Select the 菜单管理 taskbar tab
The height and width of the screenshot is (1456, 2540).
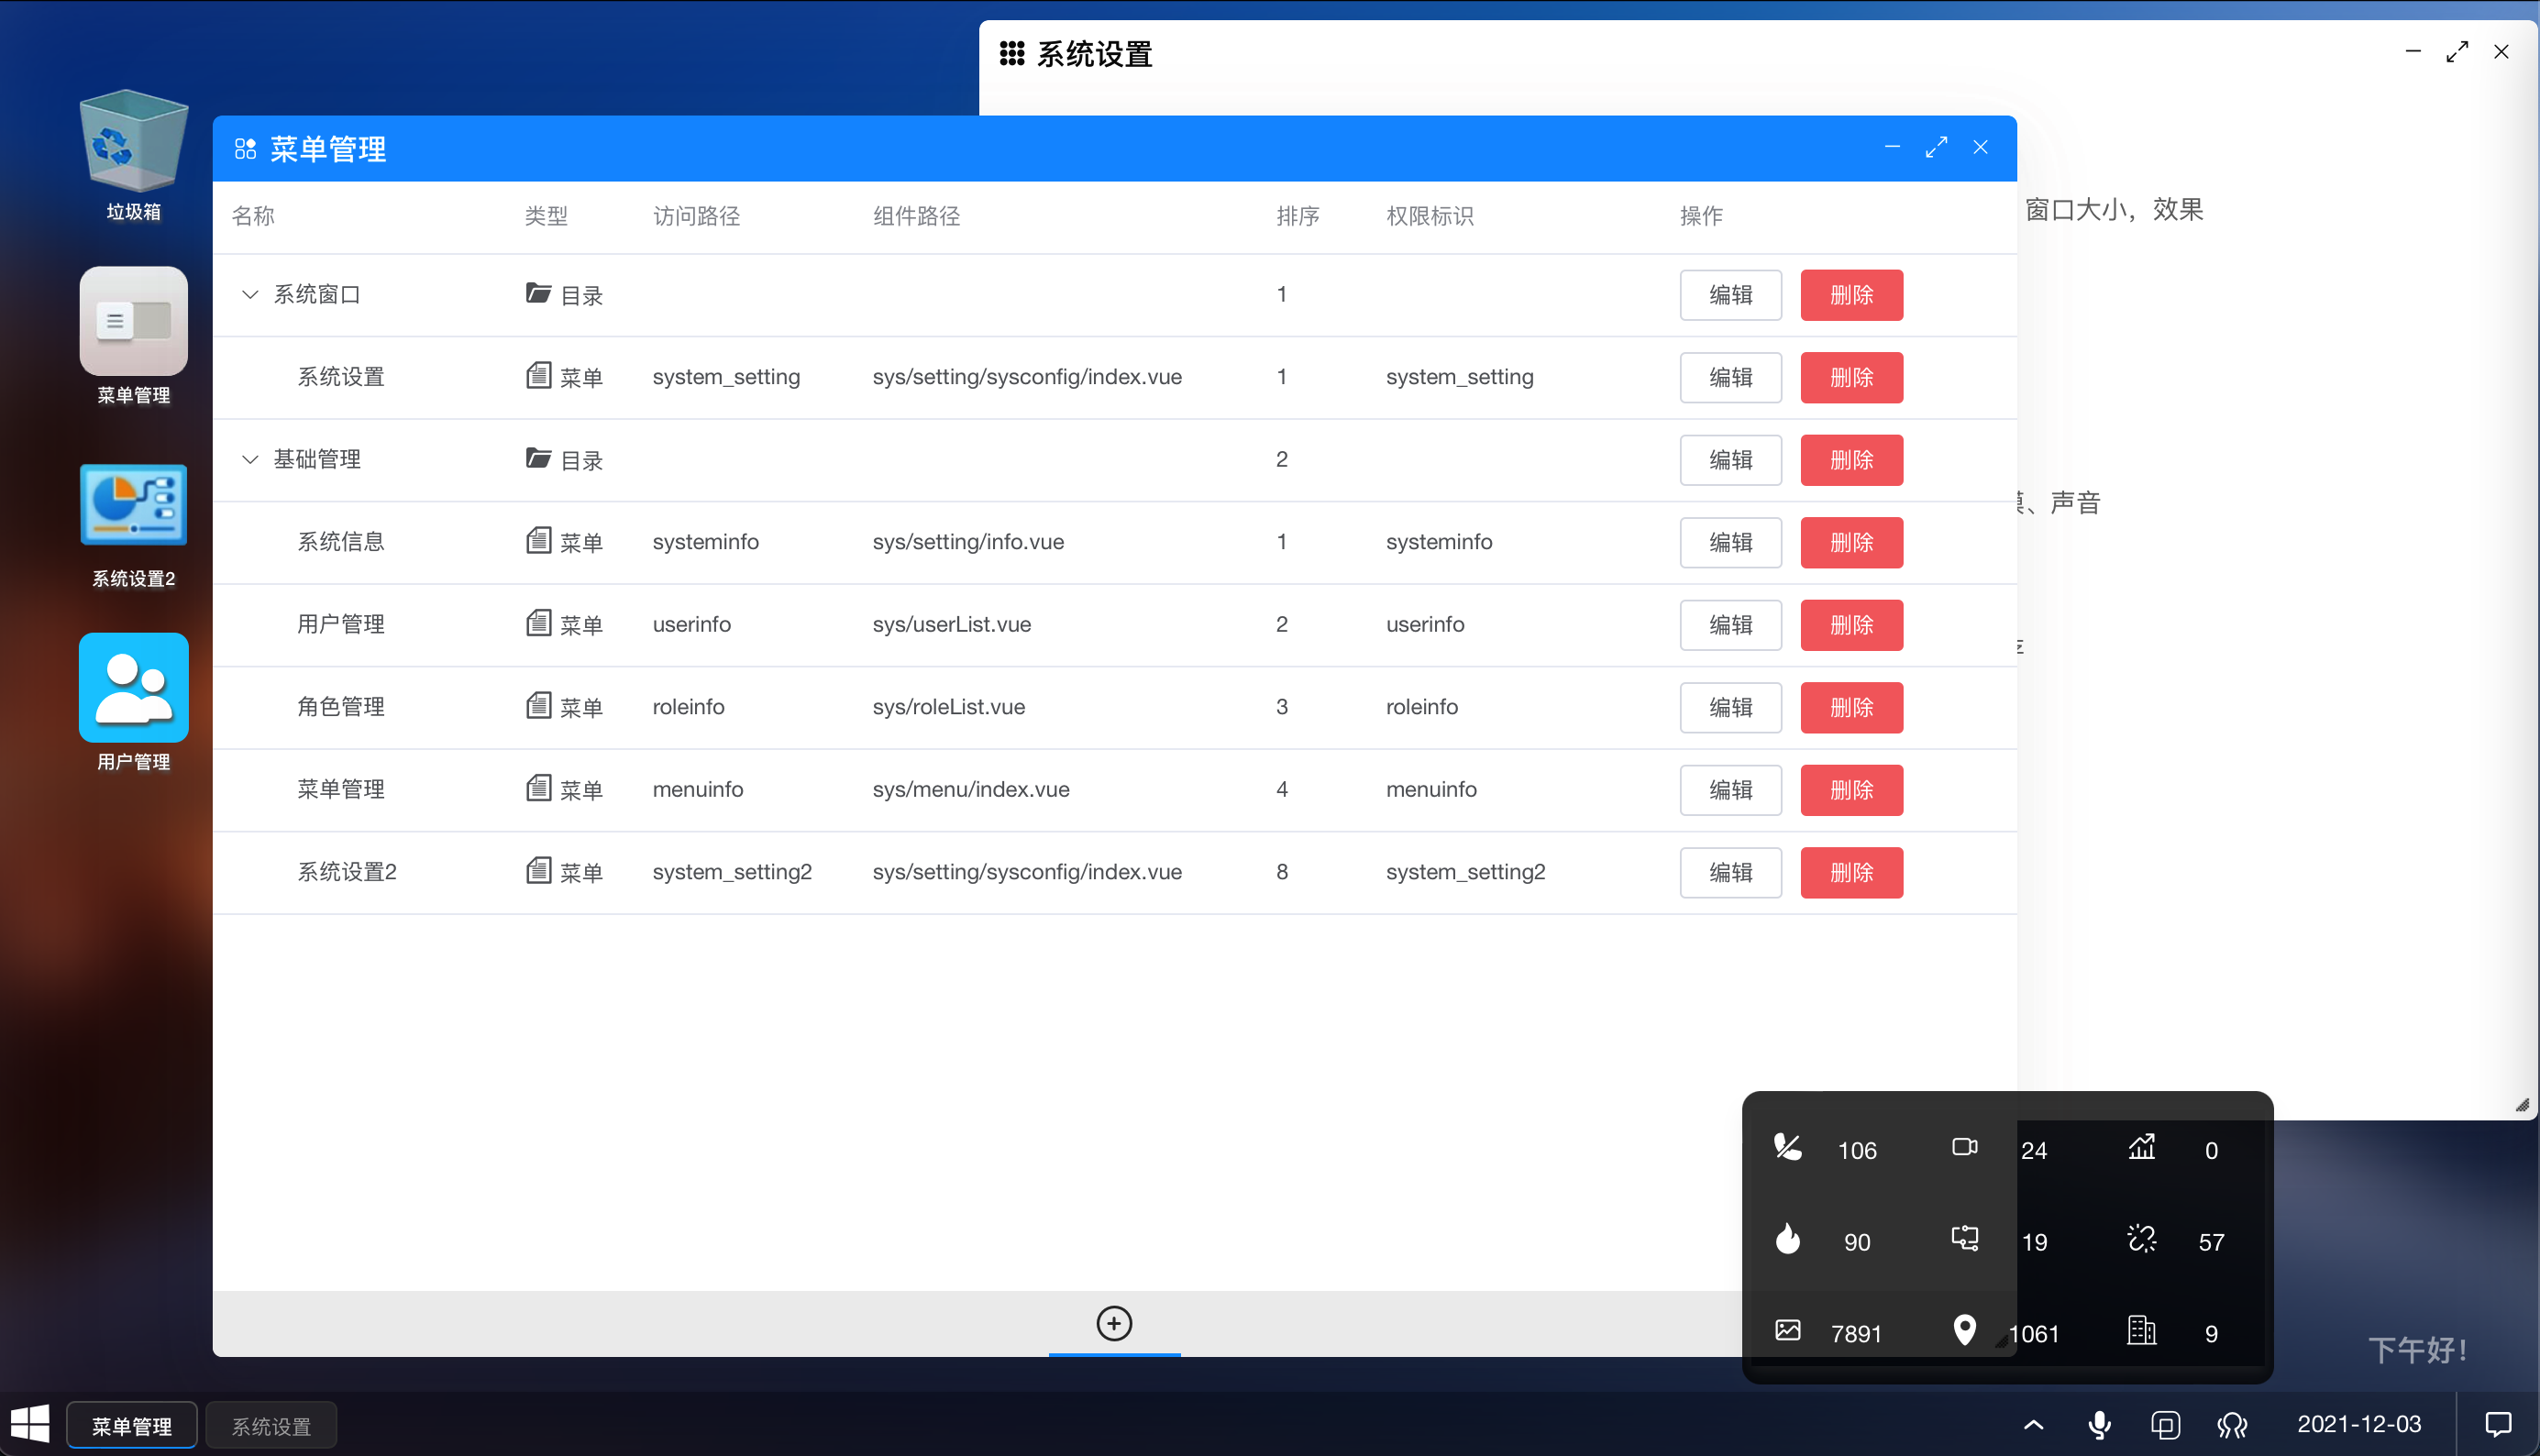pyautogui.click(x=132, y=1426)
